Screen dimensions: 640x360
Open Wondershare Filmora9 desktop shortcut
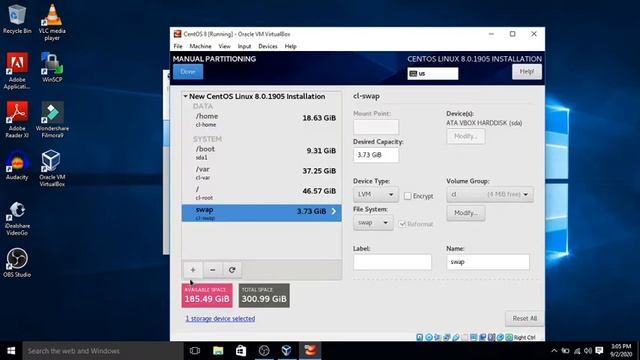tap(52, 120)
